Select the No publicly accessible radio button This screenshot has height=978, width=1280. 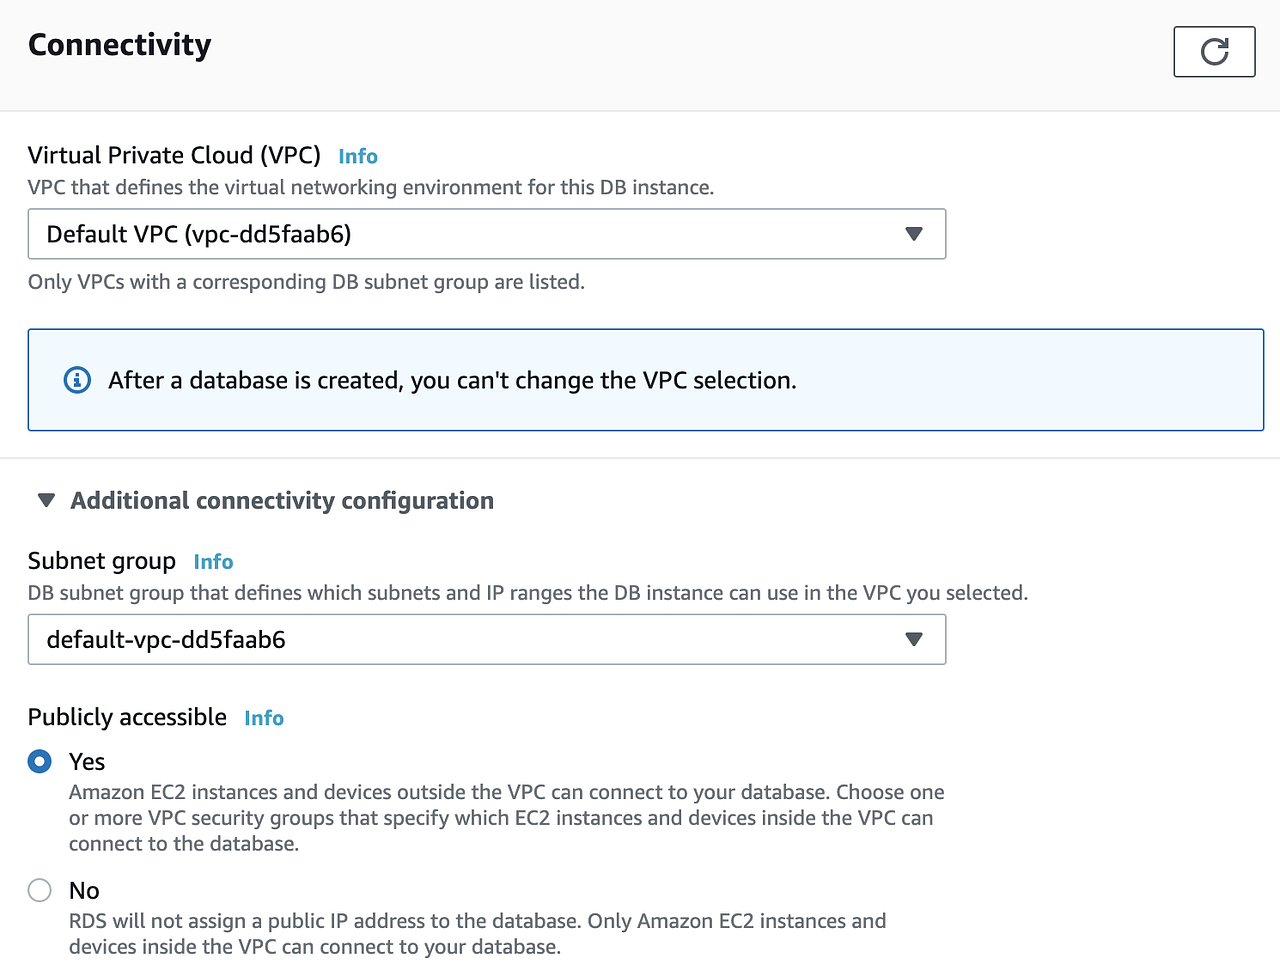tap(39, 890)
